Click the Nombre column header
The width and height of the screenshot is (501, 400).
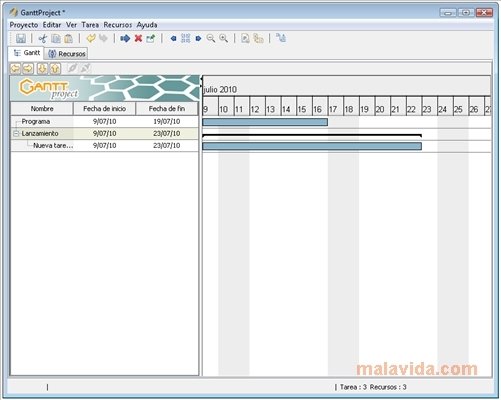point(42,109)
